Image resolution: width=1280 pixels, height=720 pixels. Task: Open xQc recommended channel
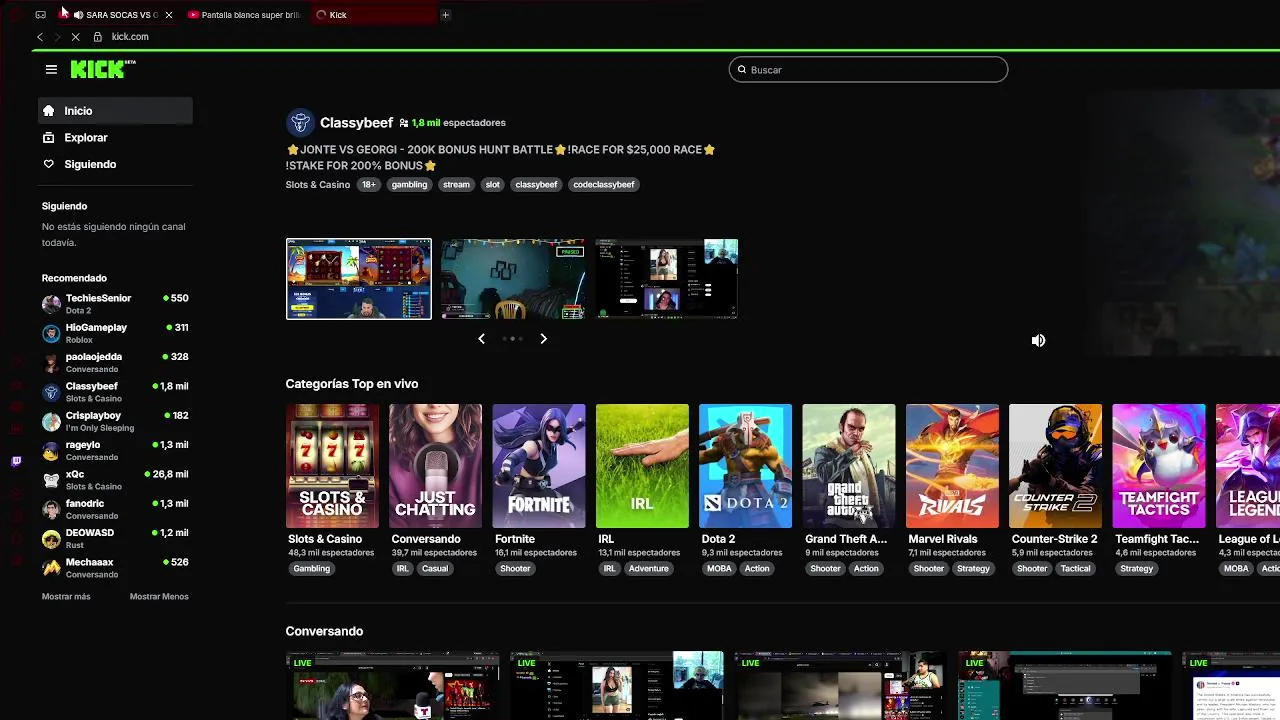(x=115, y=480)
